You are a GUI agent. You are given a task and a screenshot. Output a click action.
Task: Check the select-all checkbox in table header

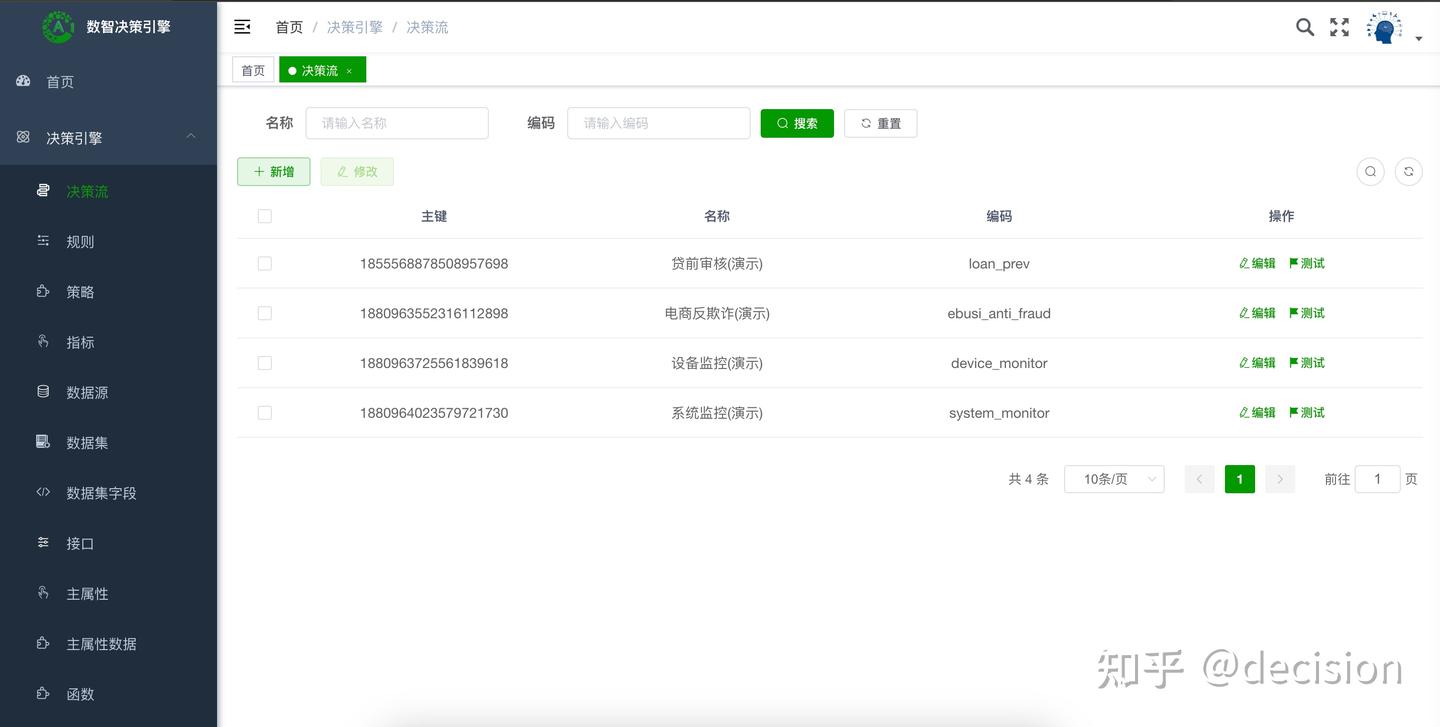[264, 215]
